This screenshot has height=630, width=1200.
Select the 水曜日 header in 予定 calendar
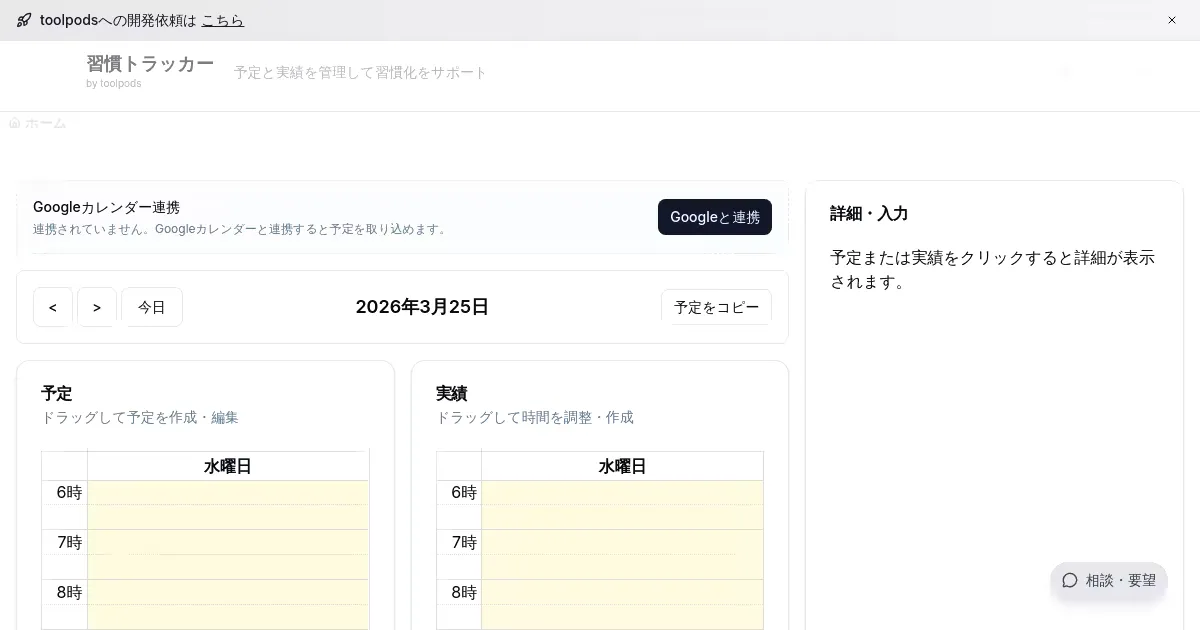pyautogui.click(x=228, y=466)
